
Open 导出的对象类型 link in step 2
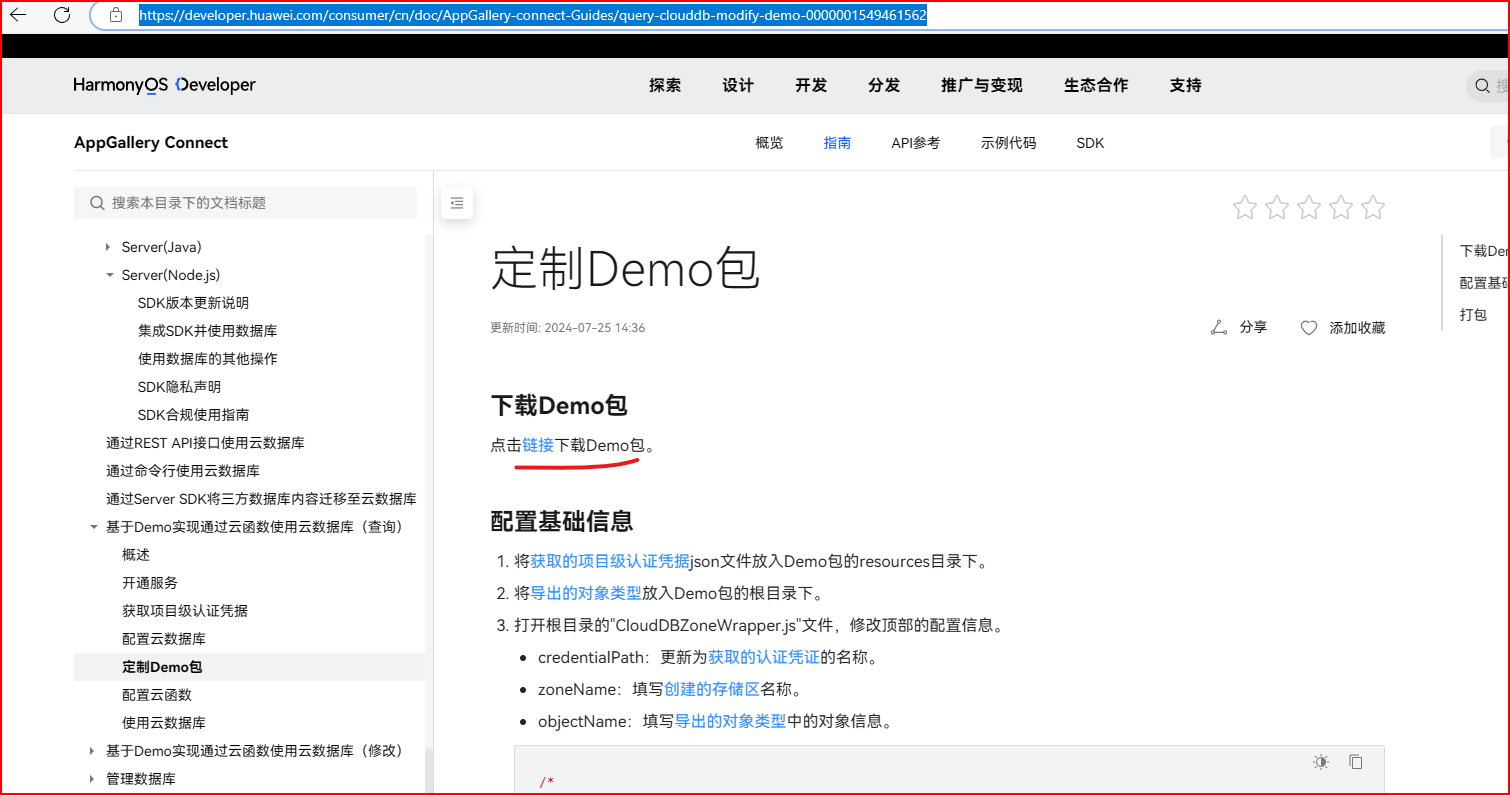click(x=586, y=593)
